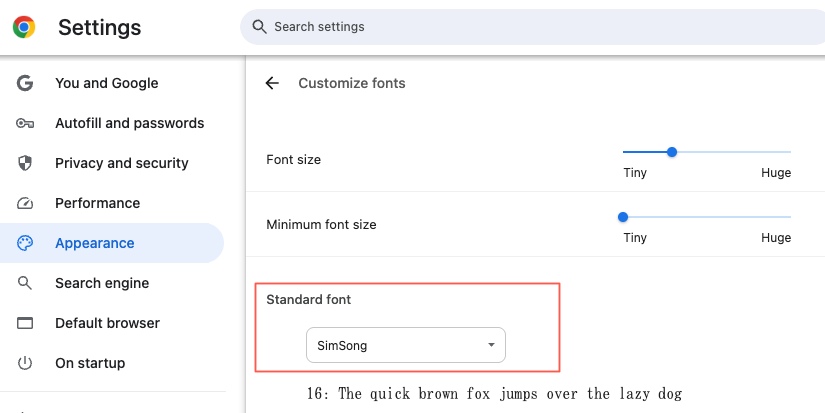Click the Default browser window icon
Screen dimensions: 825x413
coord(25,323)
